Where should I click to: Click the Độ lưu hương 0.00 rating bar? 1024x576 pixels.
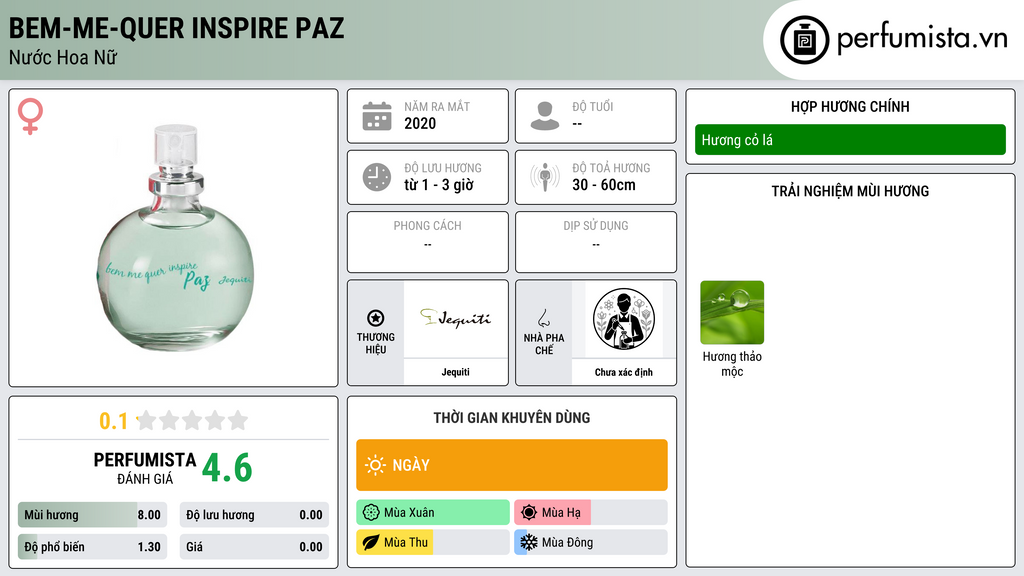pyautogui.click(x=254, y=515)
